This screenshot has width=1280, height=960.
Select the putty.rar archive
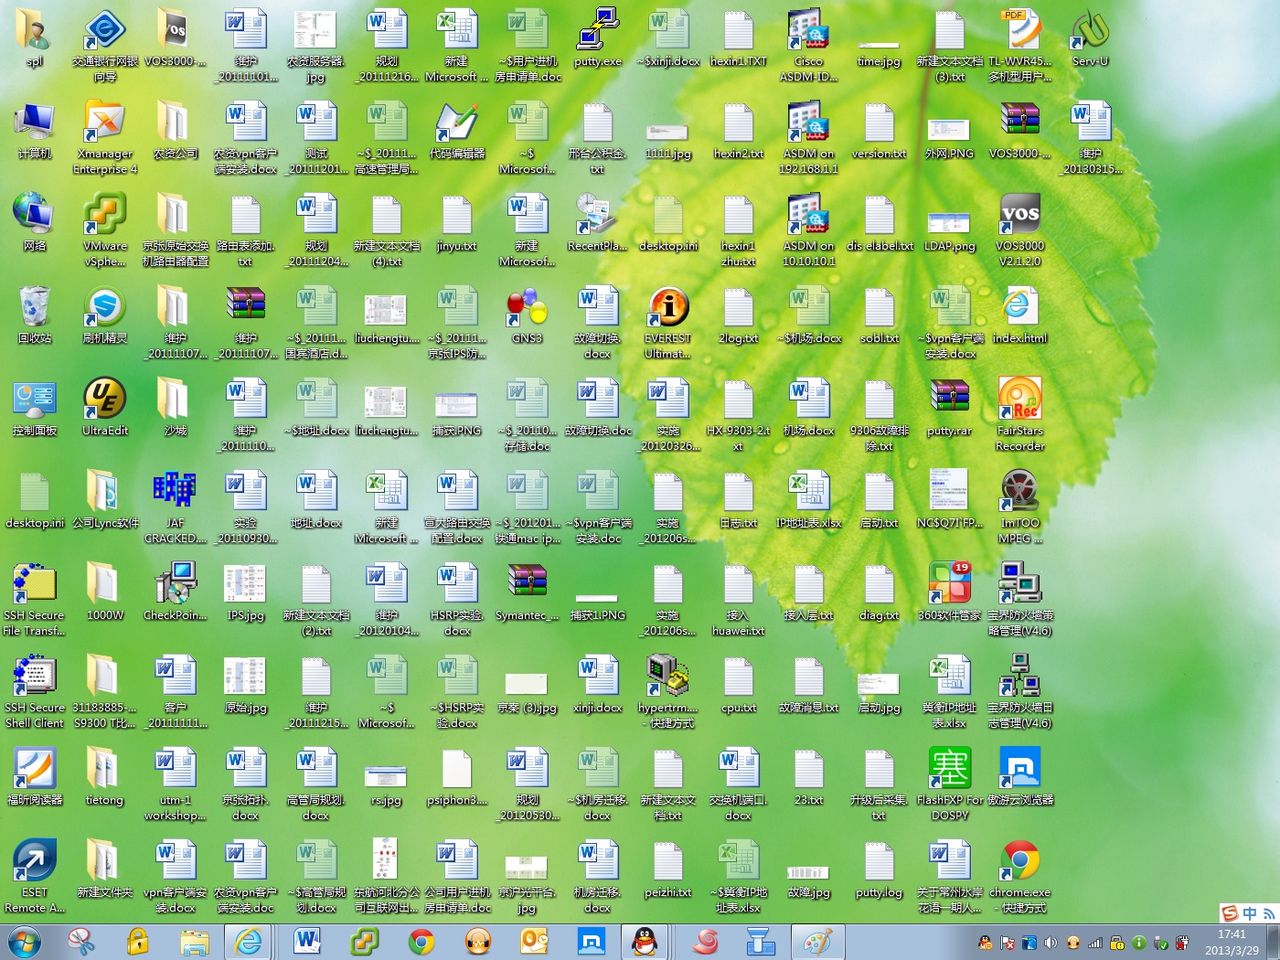pyautogui.click(x=949, y=408)
